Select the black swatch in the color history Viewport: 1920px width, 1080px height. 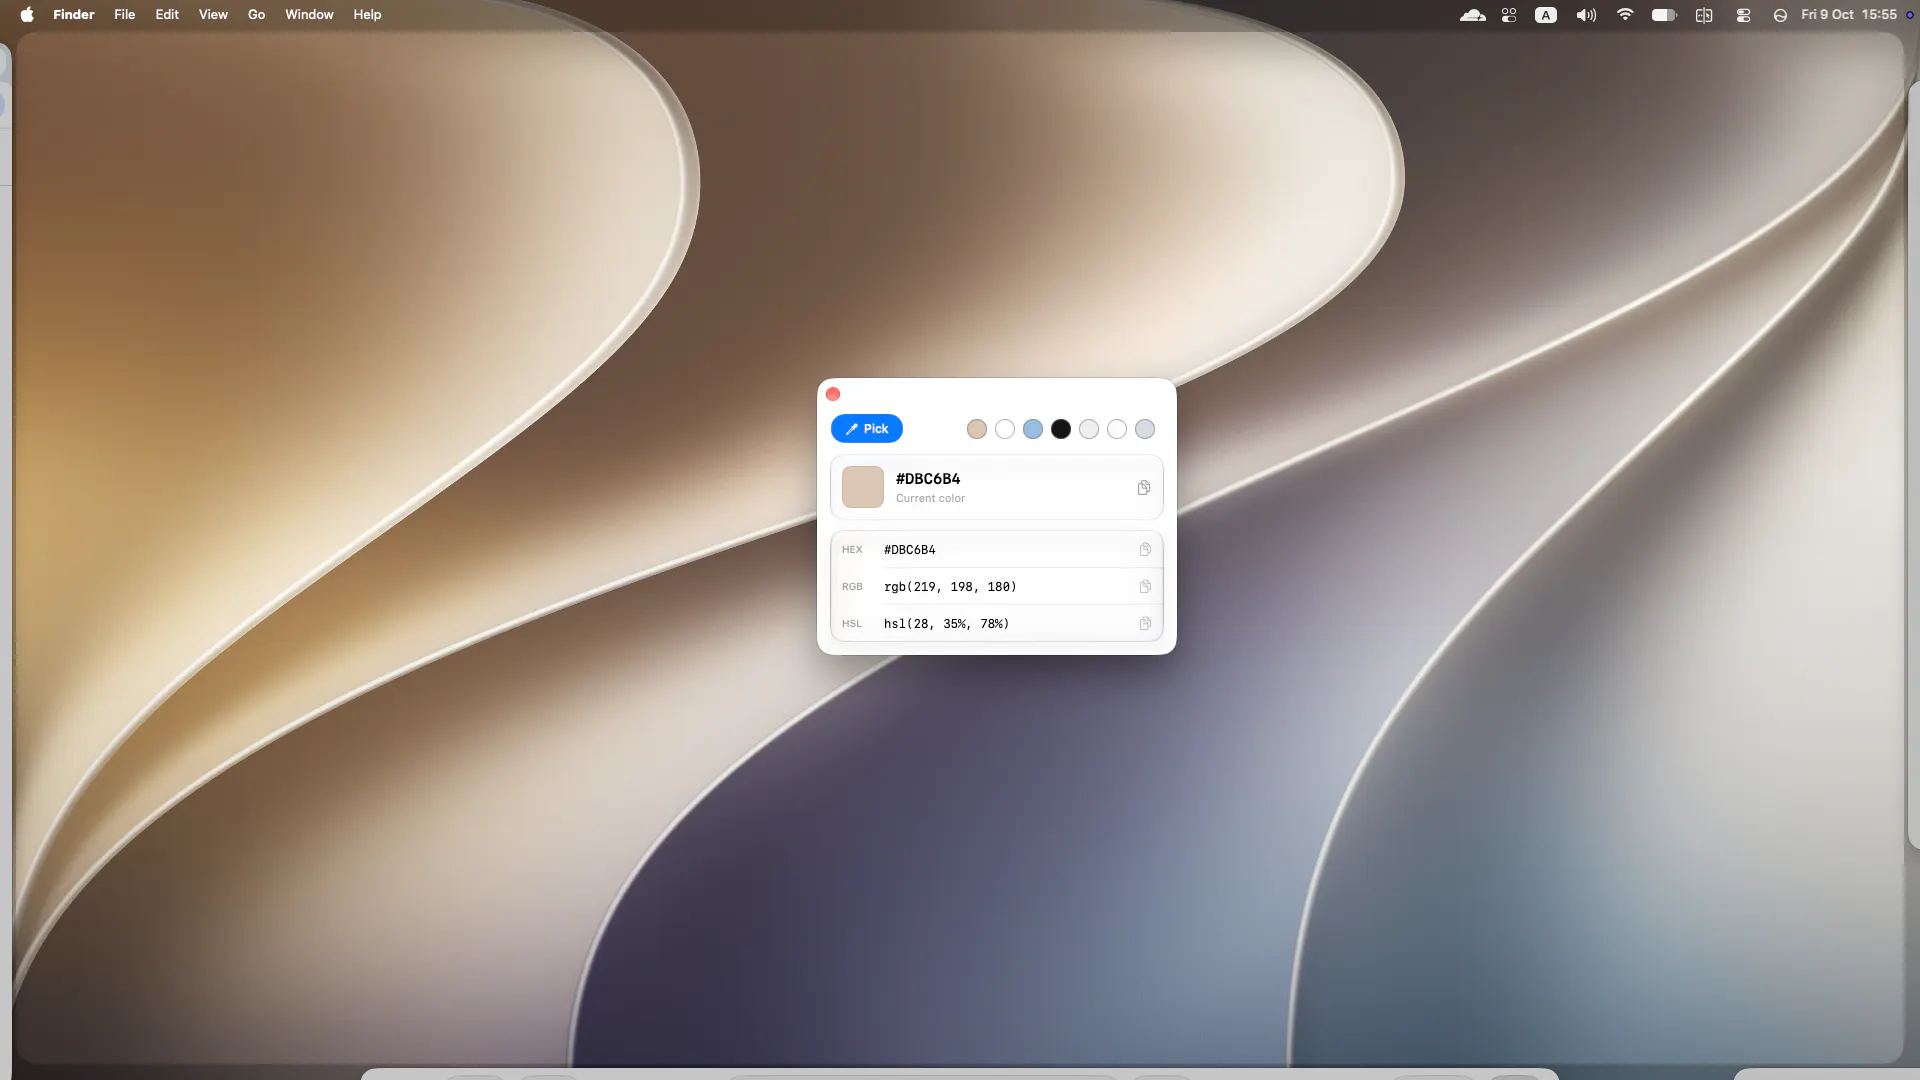[x=1061, y=429]
